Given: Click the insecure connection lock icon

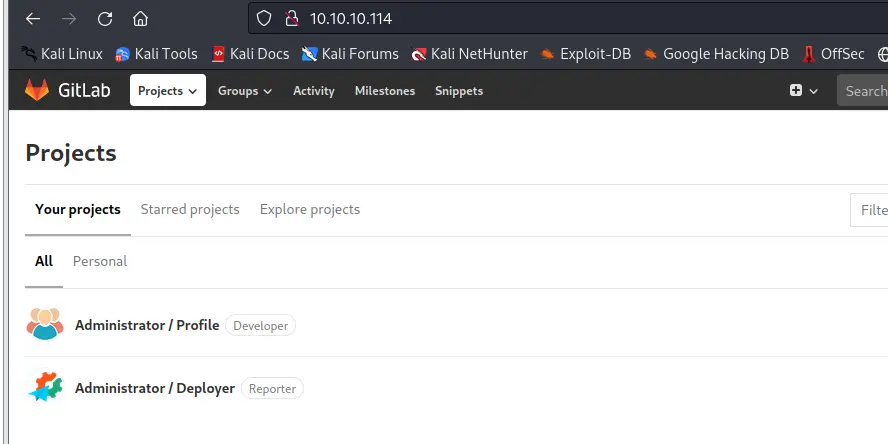Looking at the screenshot, I should (291, 18).
